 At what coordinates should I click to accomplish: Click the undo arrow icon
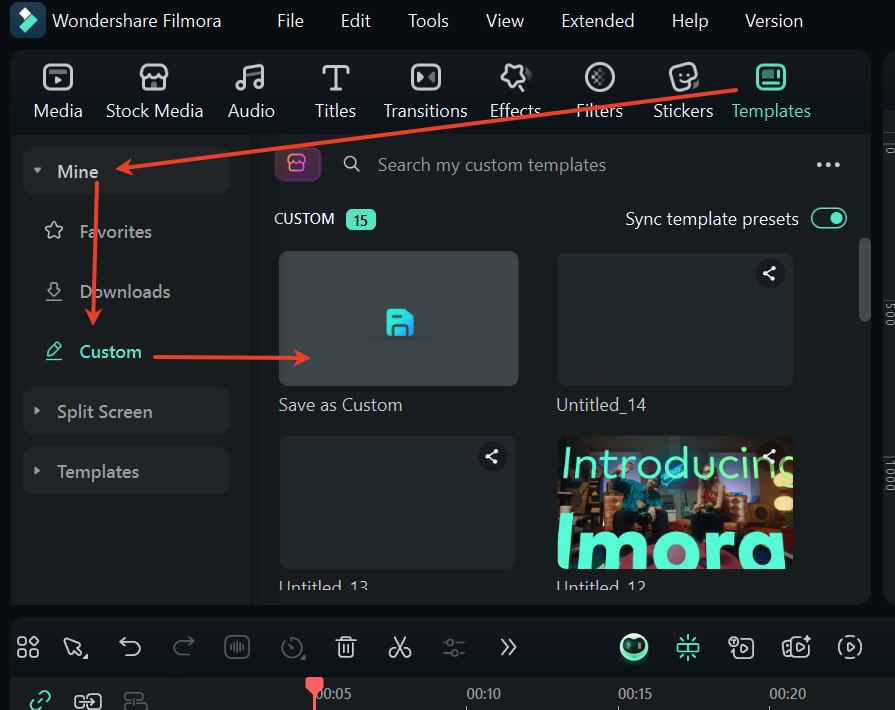[x=130, y=647]
